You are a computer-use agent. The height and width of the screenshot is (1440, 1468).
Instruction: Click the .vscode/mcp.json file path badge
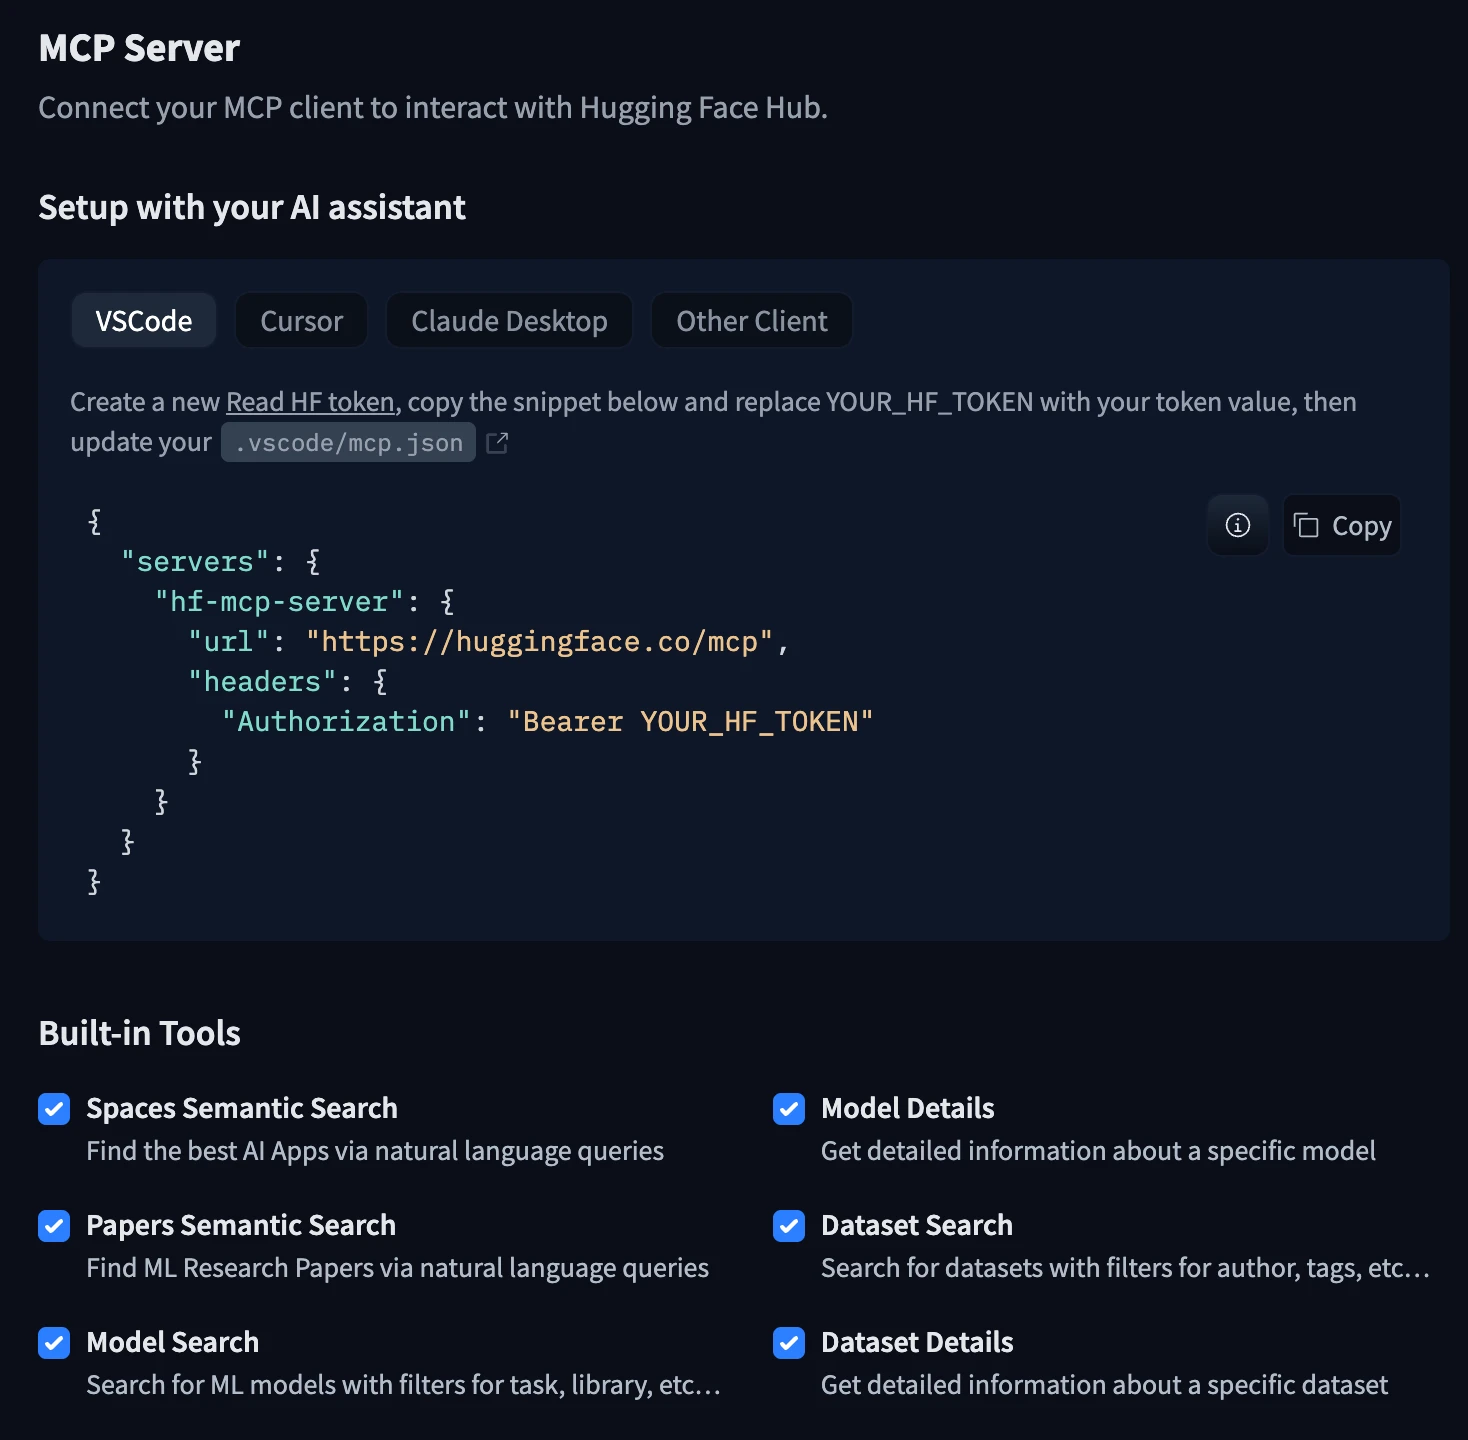pos(348,443)
